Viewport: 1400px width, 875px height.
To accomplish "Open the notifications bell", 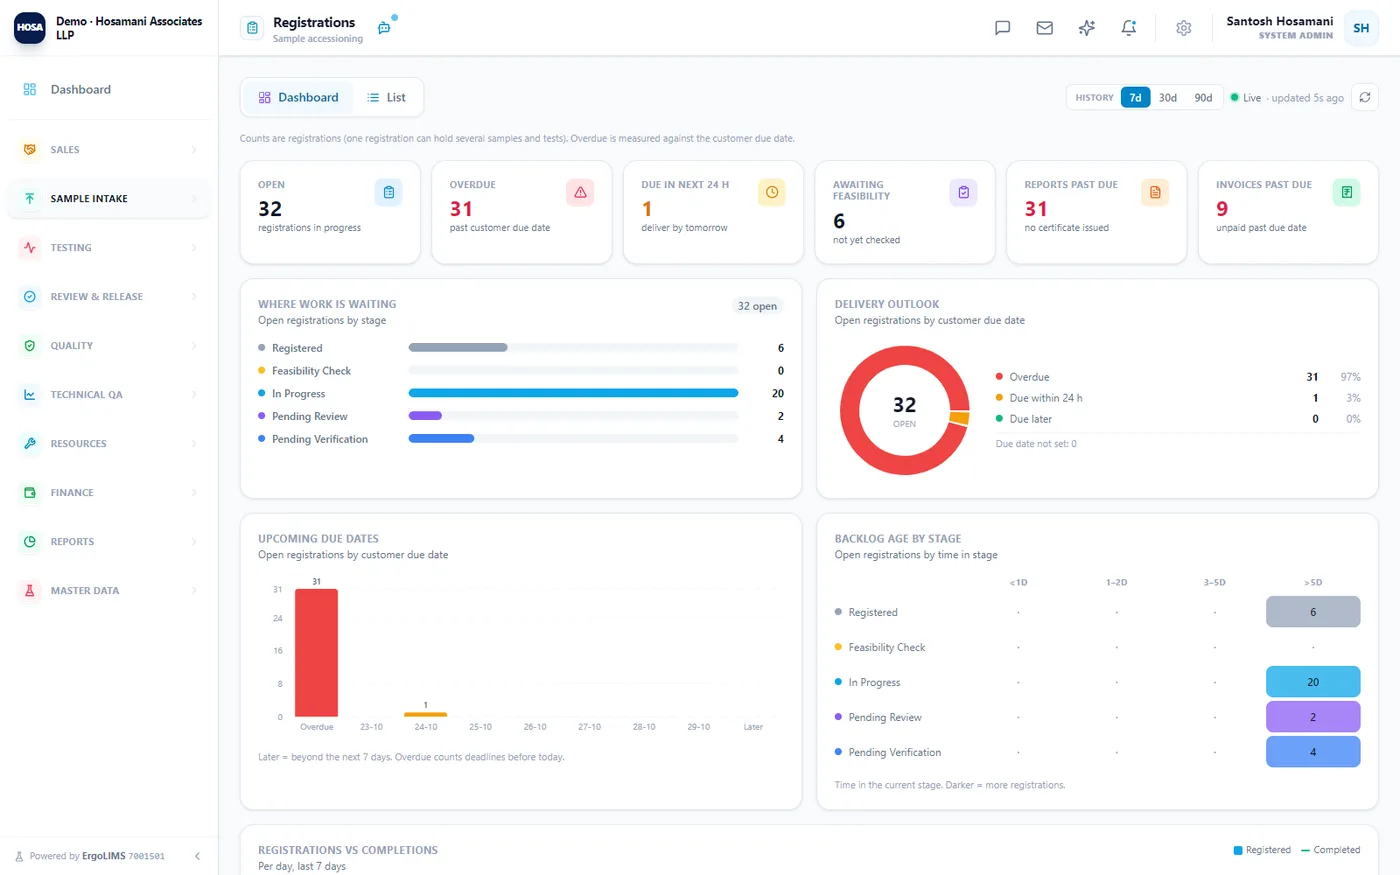I will point(1129,28).
